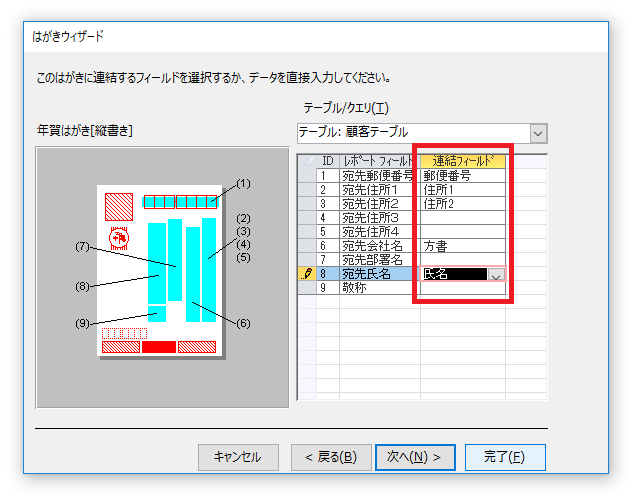
Task: Open the テーブル/クエリ combo box dropdown arrow
Action: [538, 133]
